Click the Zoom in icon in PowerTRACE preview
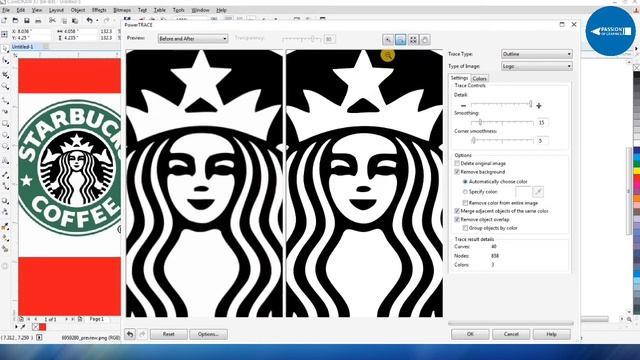The image size is (640, 360). coord(388,40)
